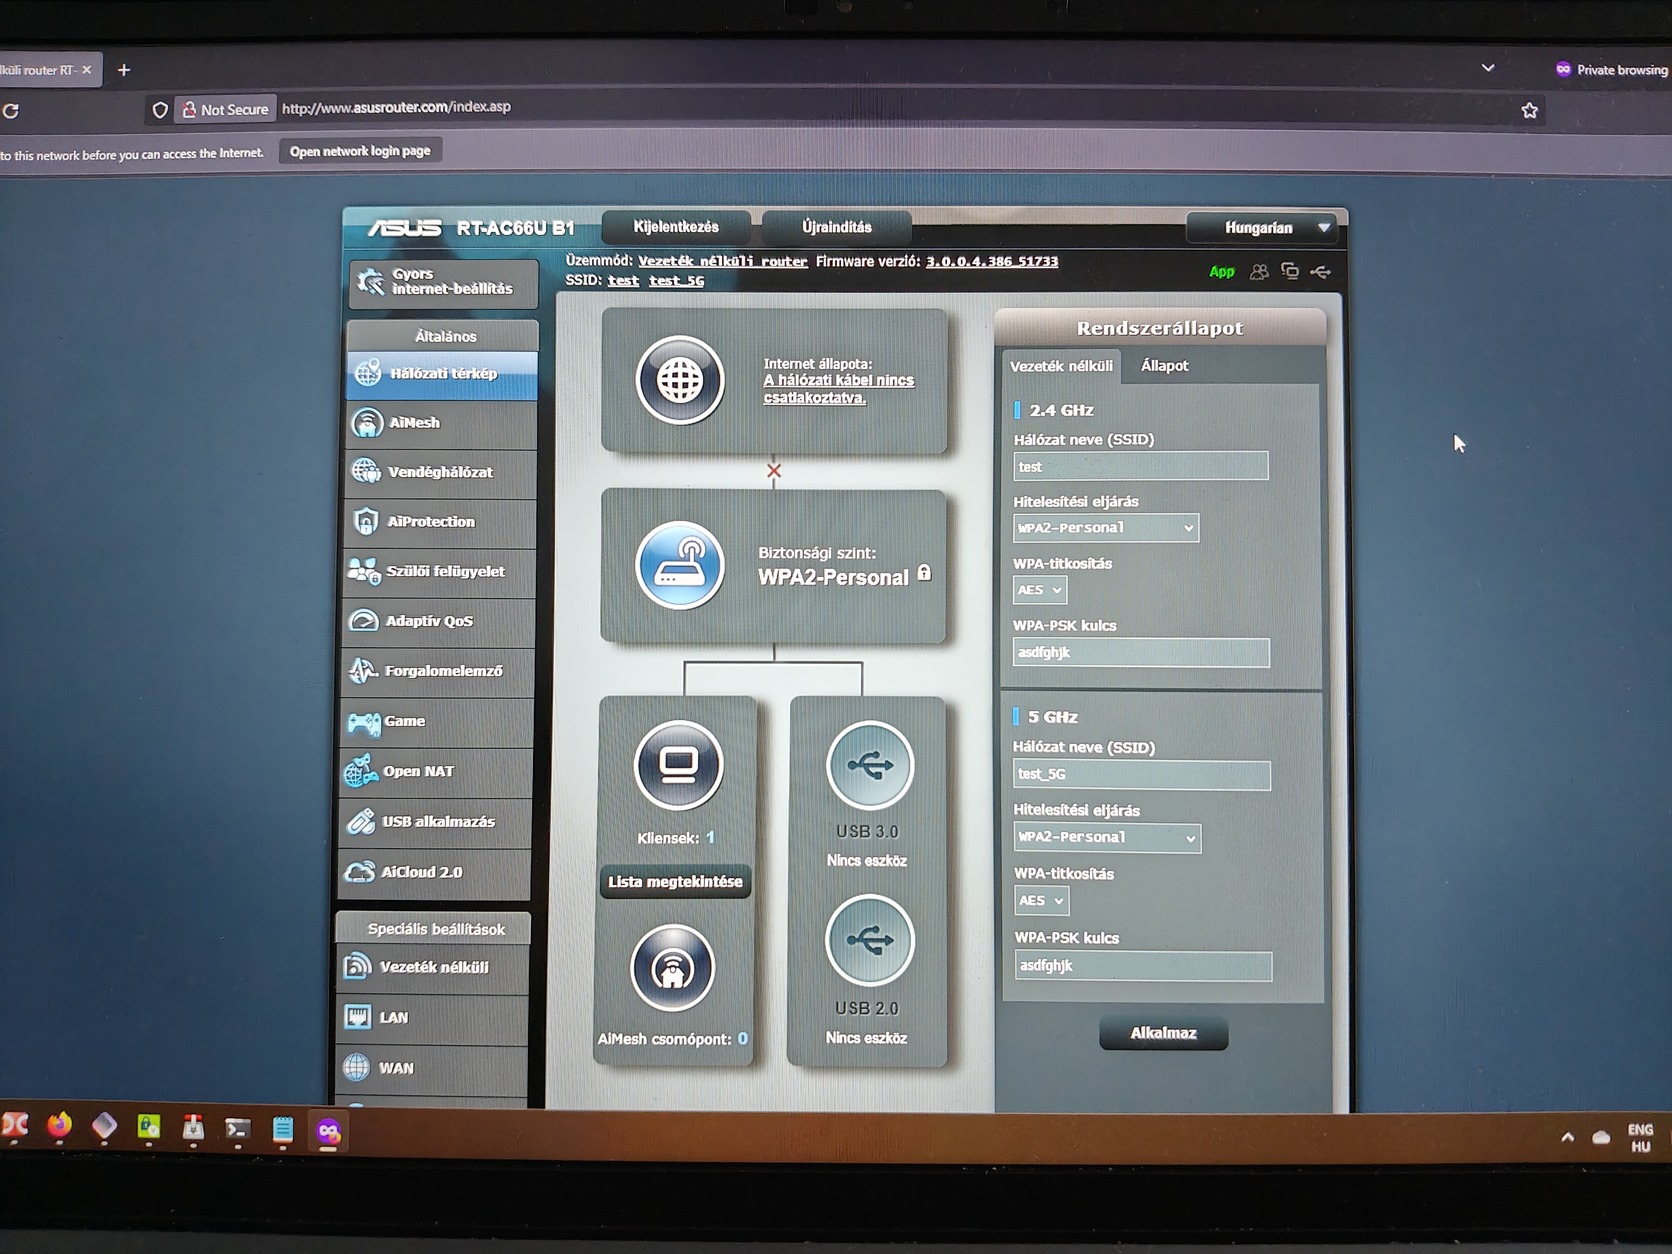Expand the browser list all tabs chevron
Image resolution: width=1672 pixels, height=1254 pixels.
1488,68
